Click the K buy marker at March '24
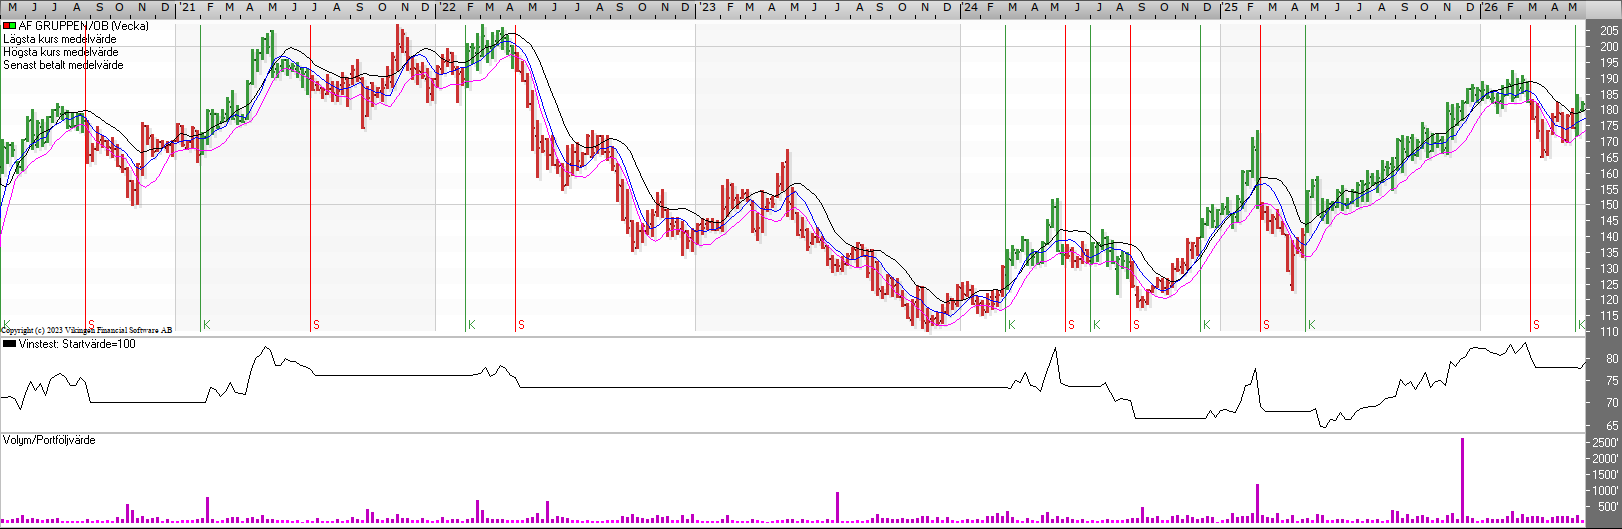 pos(1012,325)
